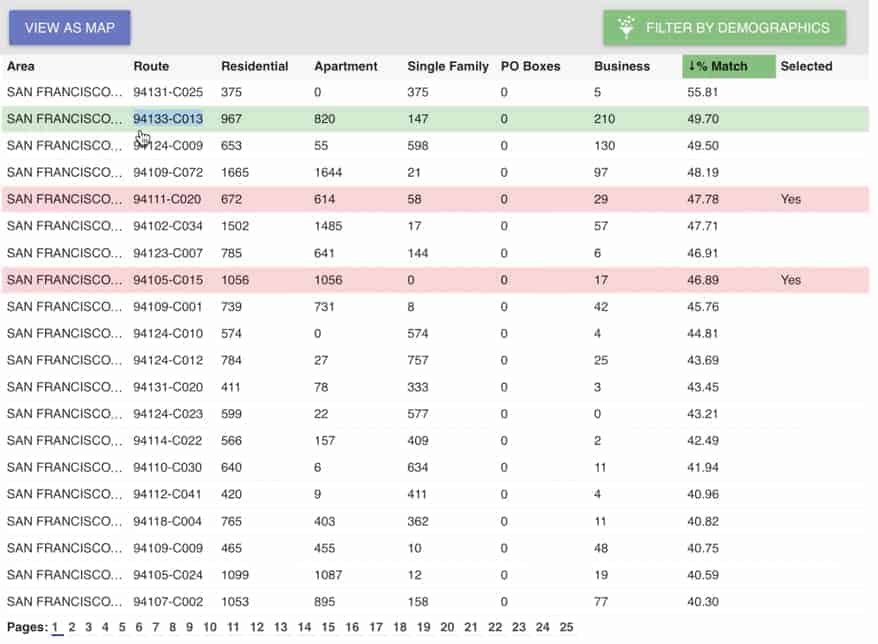Select the route 94133-C013 row
Image resolution: width=878 pixels, height=644 pixels.
click(x=435, y=119)
